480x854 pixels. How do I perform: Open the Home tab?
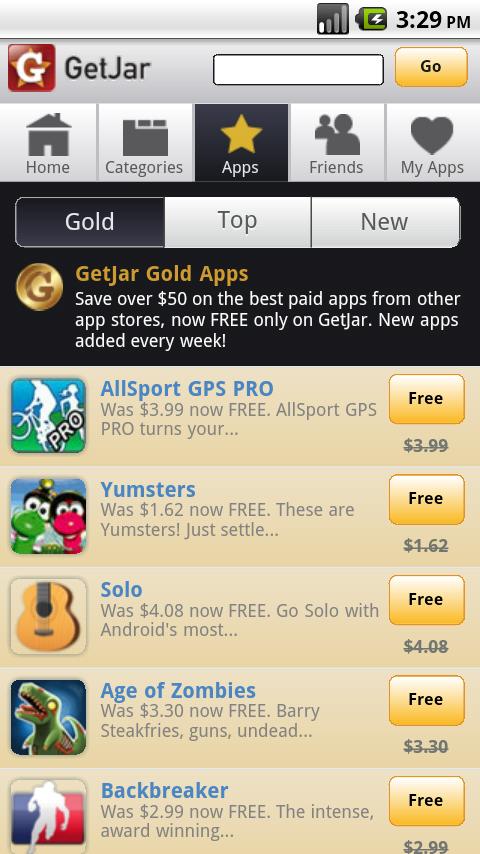point(48,143)
